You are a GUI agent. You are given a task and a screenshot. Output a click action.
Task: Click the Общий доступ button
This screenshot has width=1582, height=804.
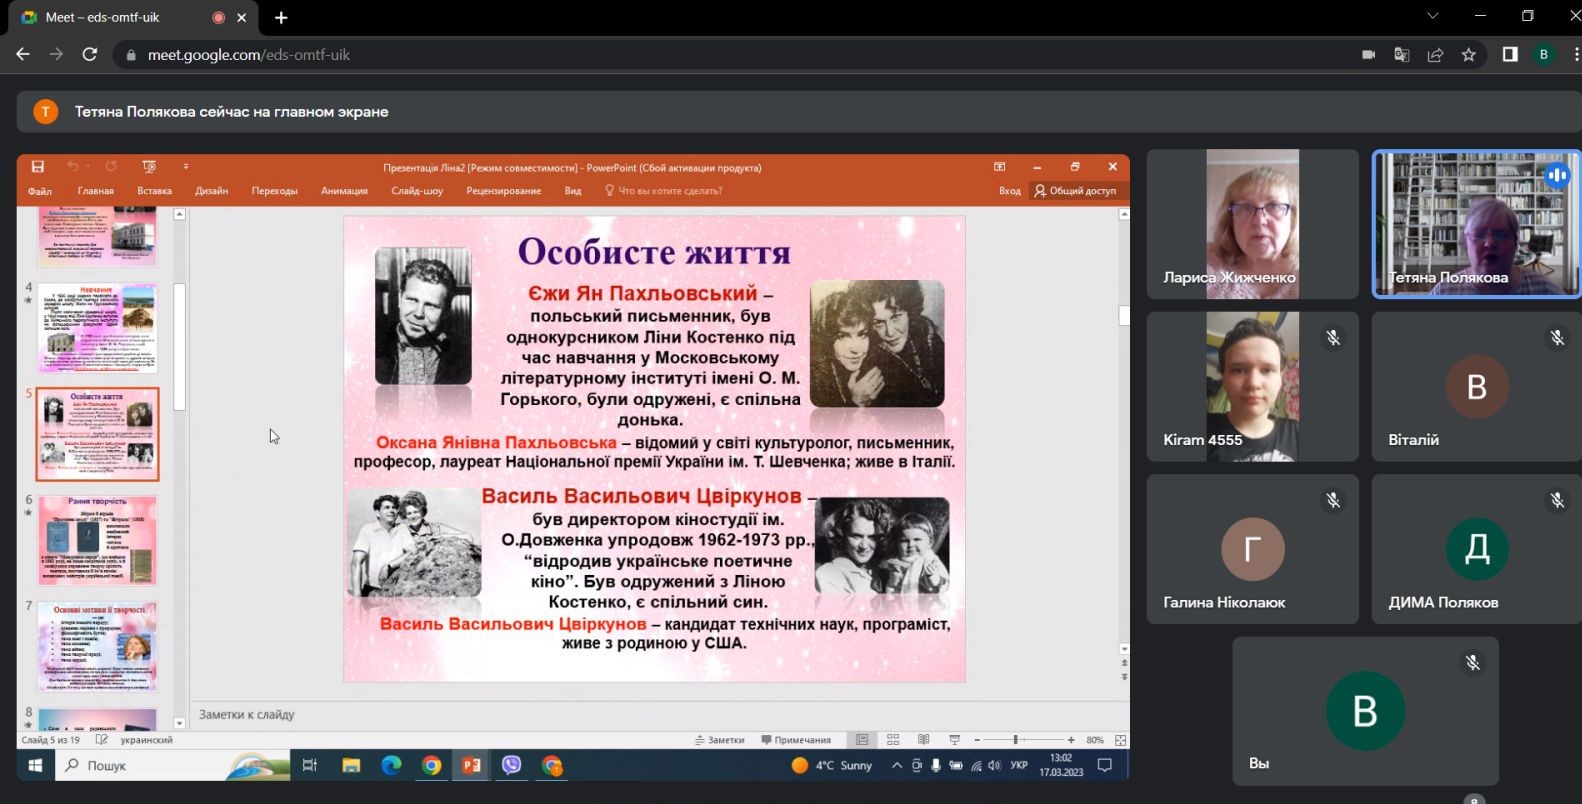click(x=1075, y=191)
